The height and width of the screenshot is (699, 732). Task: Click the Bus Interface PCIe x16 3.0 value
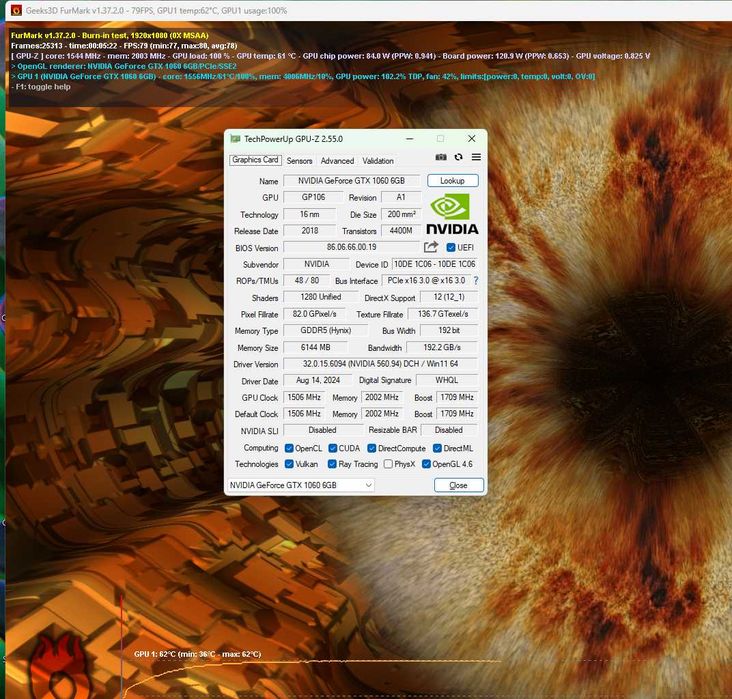tap(426, 281)
